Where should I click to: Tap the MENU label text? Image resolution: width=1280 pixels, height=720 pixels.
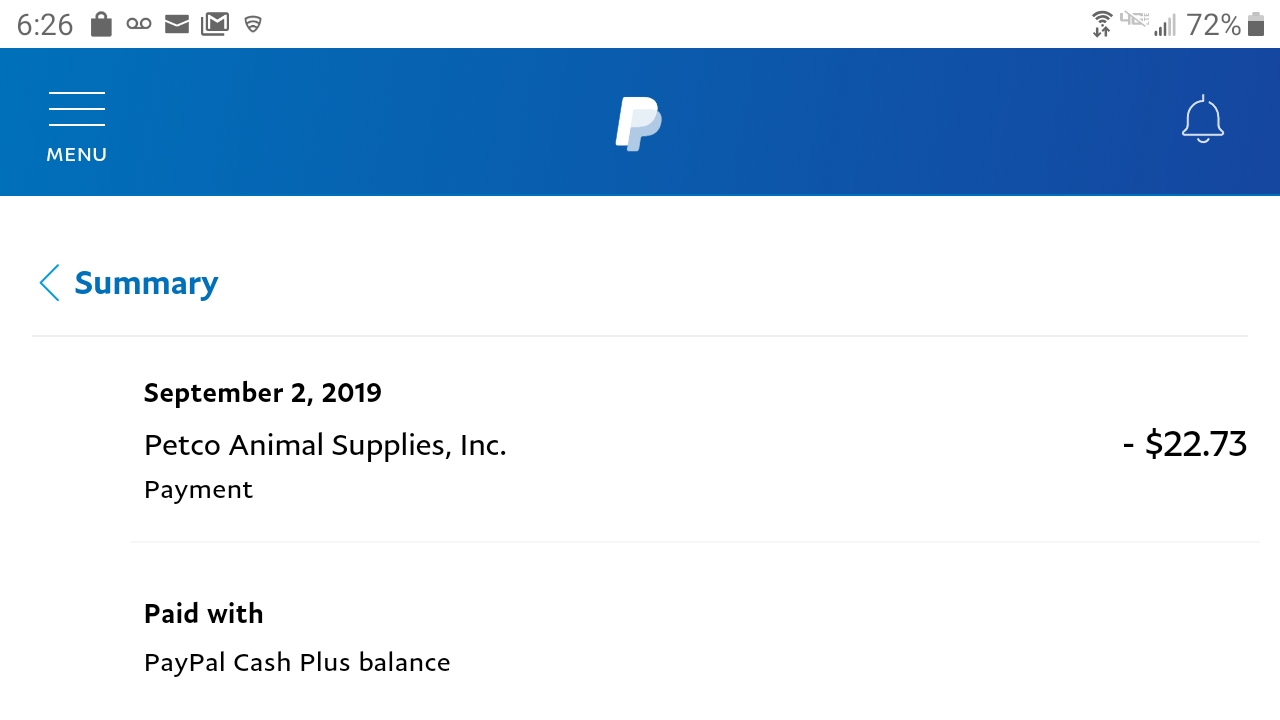pyautogui.click(x=77, y=155)
